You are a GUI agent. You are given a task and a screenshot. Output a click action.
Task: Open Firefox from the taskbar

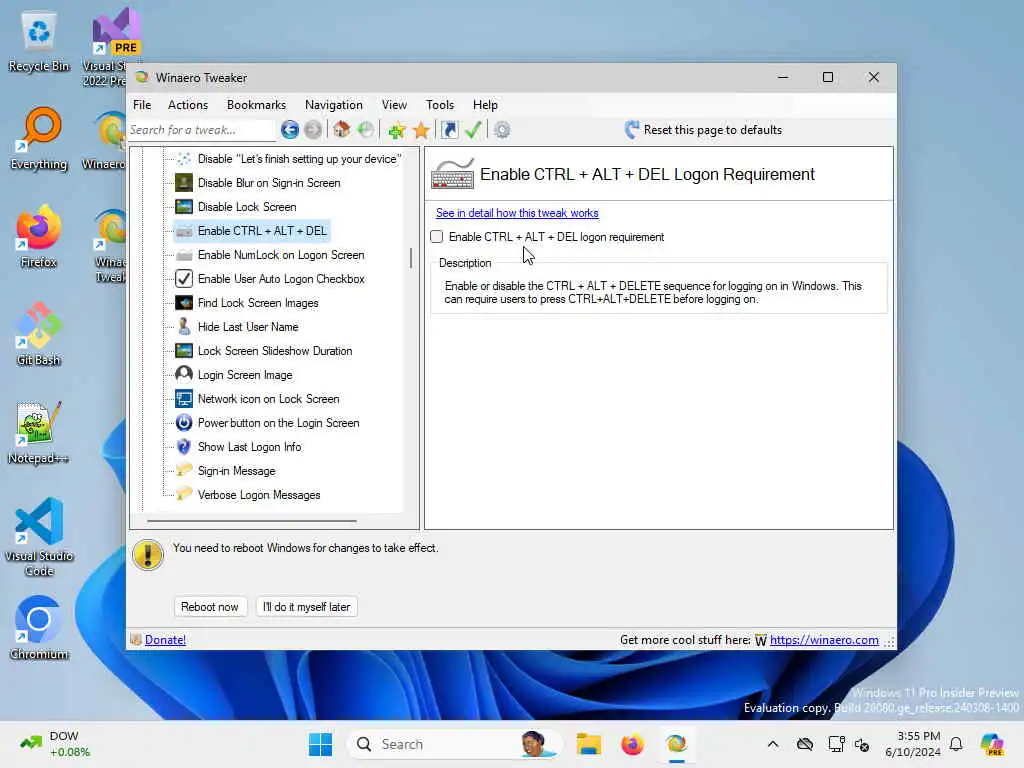632,744
